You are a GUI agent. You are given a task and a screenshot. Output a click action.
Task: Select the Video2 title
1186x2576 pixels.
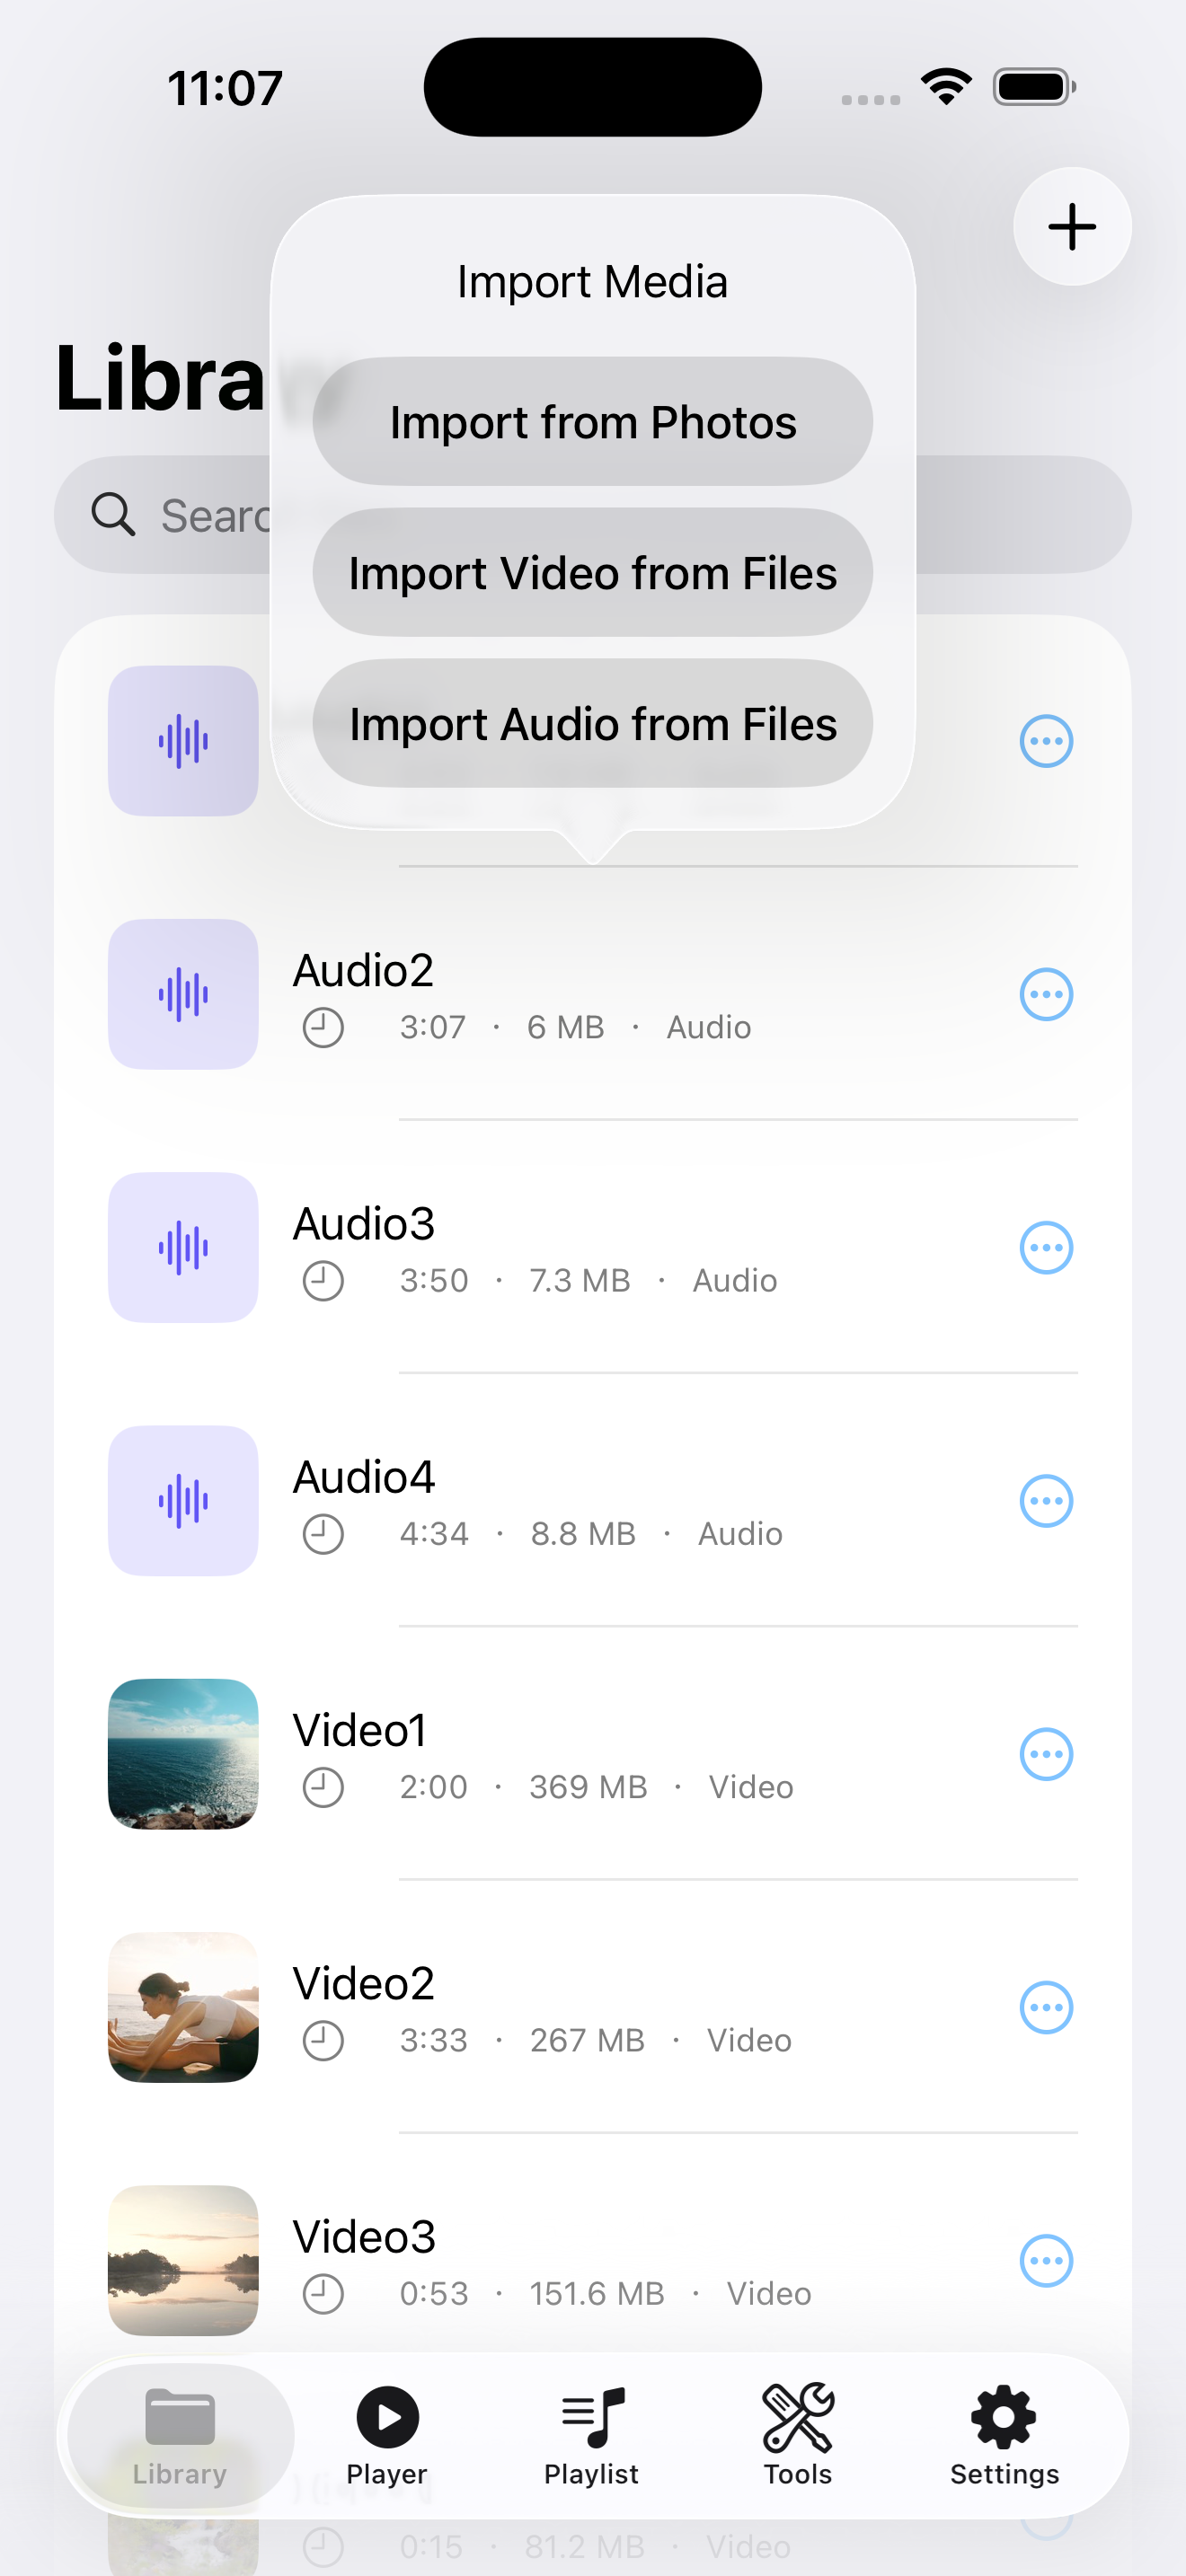(364, 1982)
